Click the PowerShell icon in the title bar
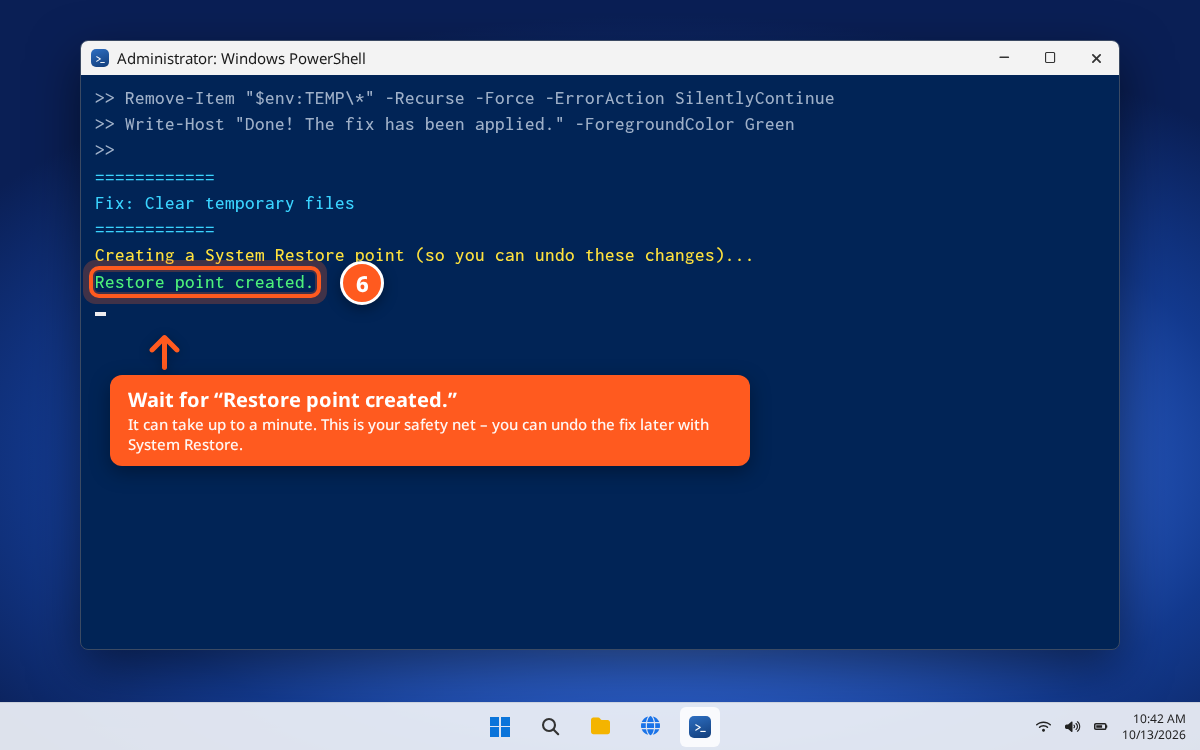This screenshot has height=750, width=1200. [x=100, y=58]
